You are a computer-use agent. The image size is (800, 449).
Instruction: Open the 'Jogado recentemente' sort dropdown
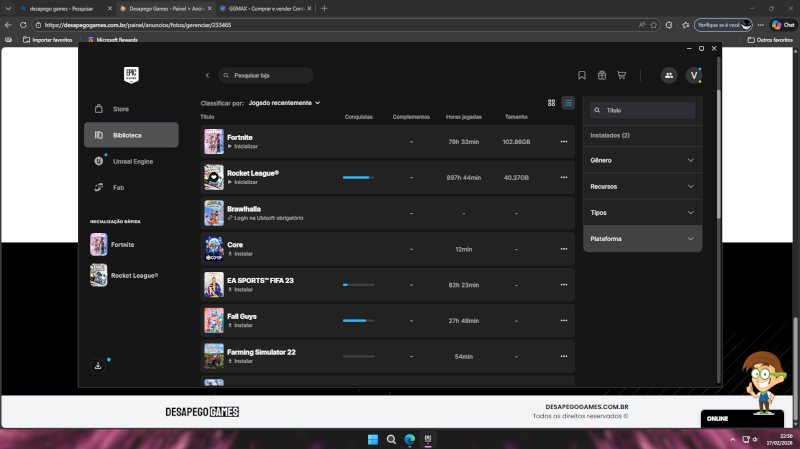(284, 102)
